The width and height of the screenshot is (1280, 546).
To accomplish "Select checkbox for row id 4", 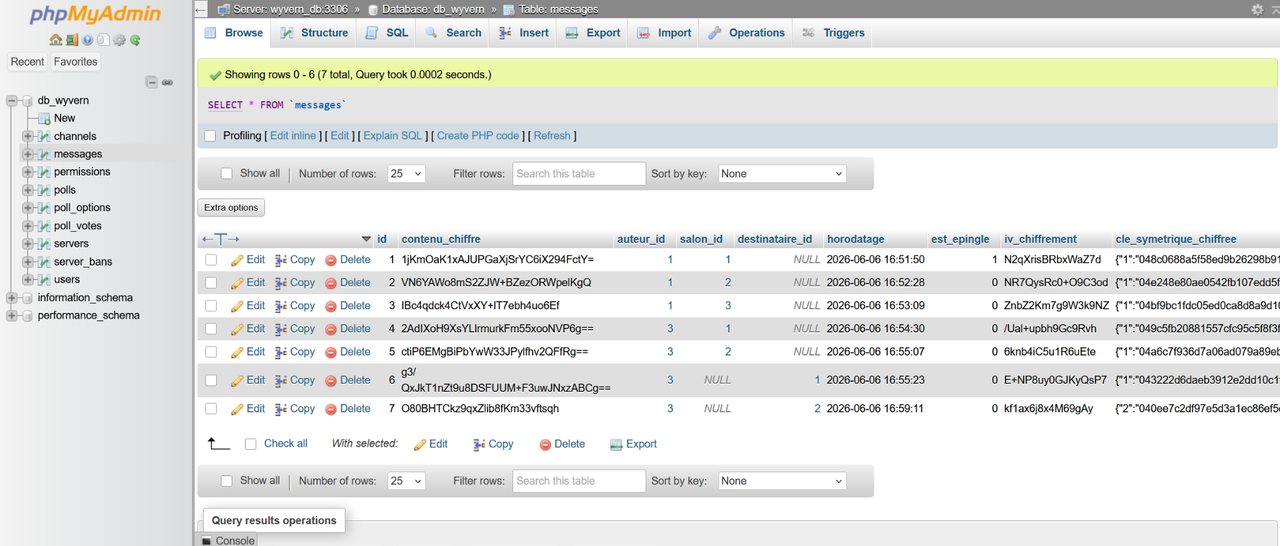I will coord(211,329).
